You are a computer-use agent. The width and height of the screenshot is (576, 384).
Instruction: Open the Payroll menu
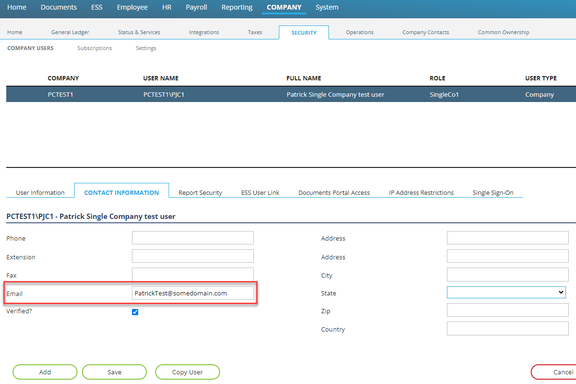[196, 7]
